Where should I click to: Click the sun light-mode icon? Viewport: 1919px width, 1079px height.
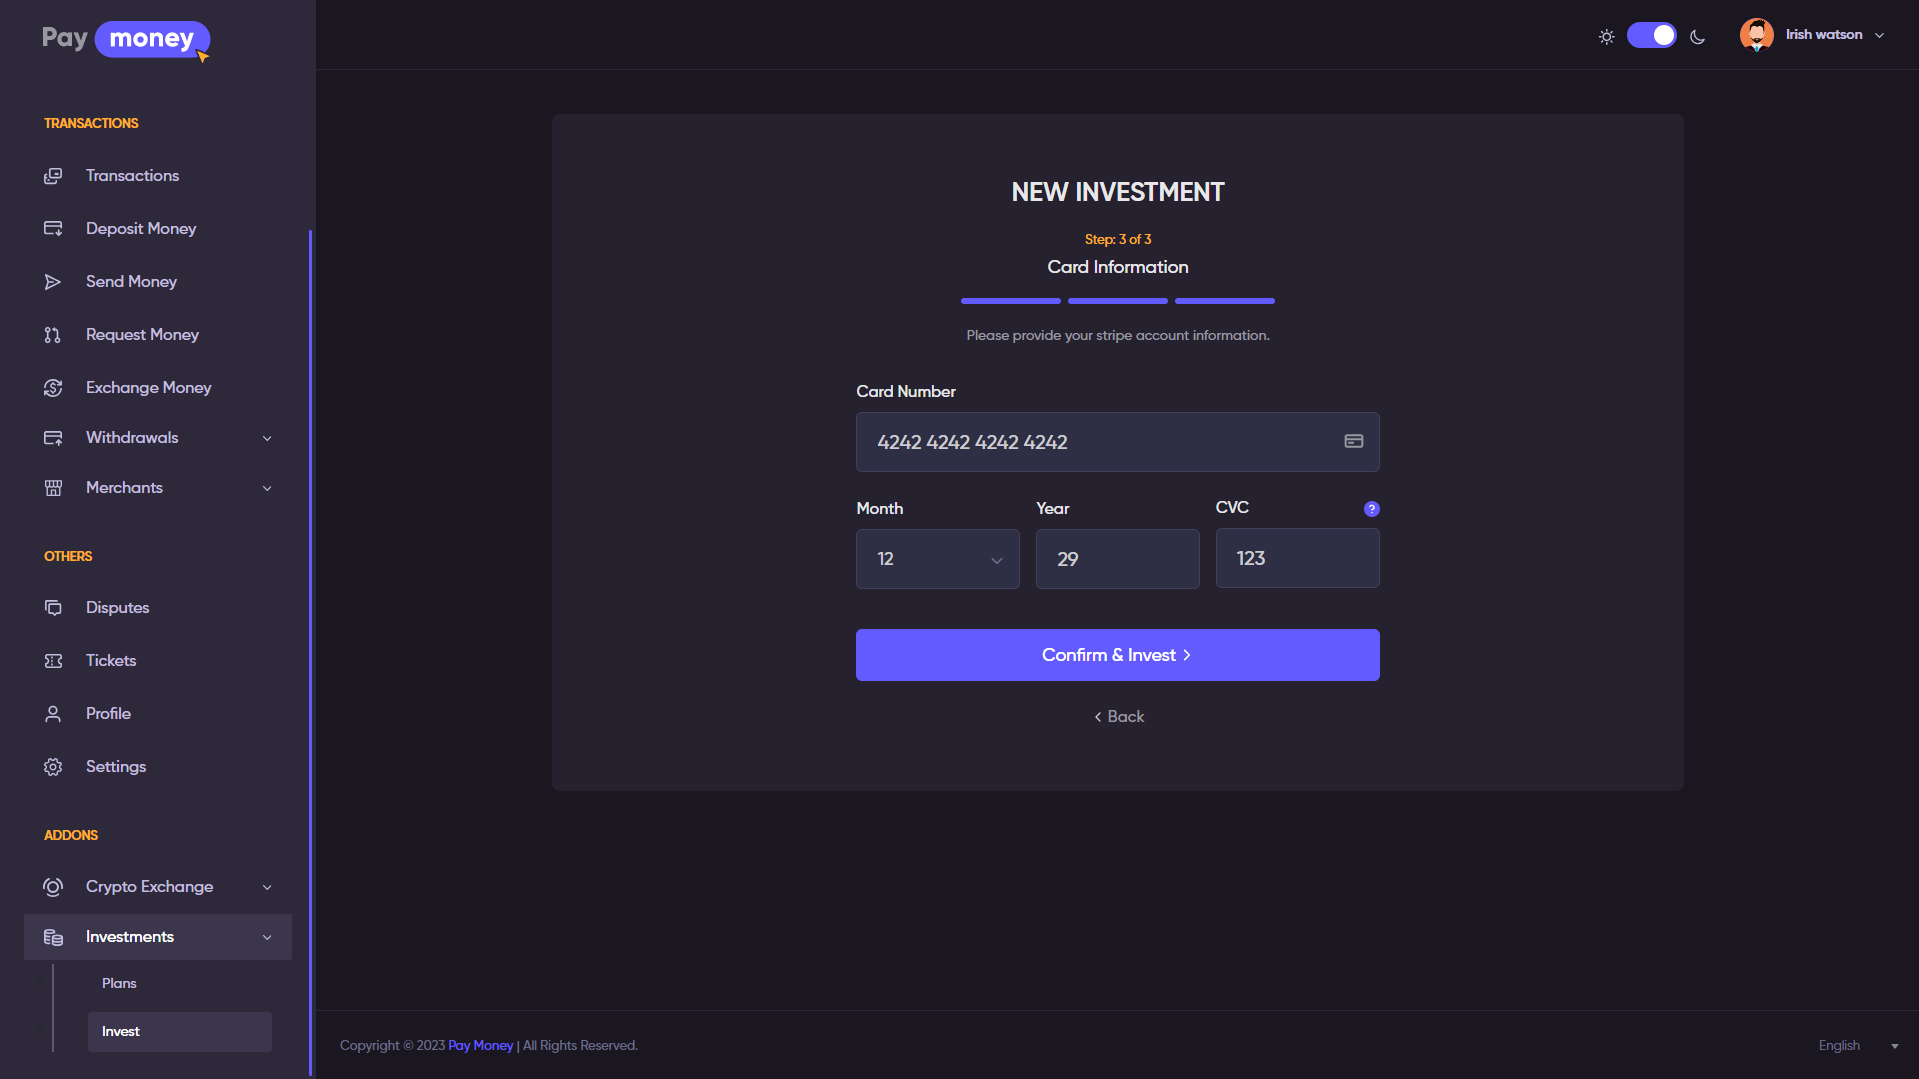click(1606, 37)
